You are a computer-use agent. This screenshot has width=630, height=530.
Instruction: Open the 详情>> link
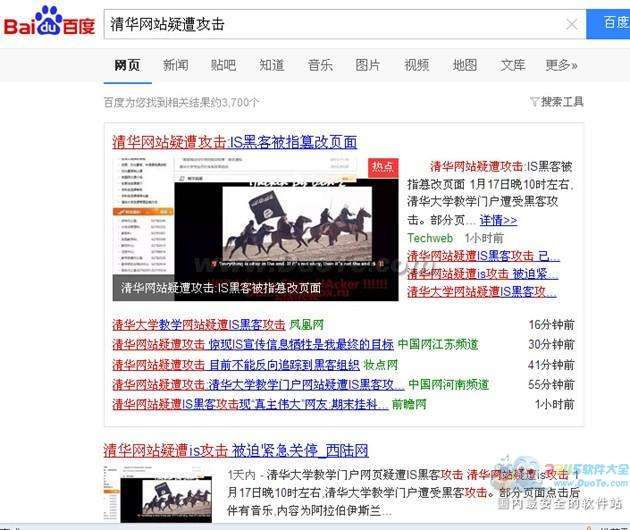pyautogui.click(x=498, y=220)
